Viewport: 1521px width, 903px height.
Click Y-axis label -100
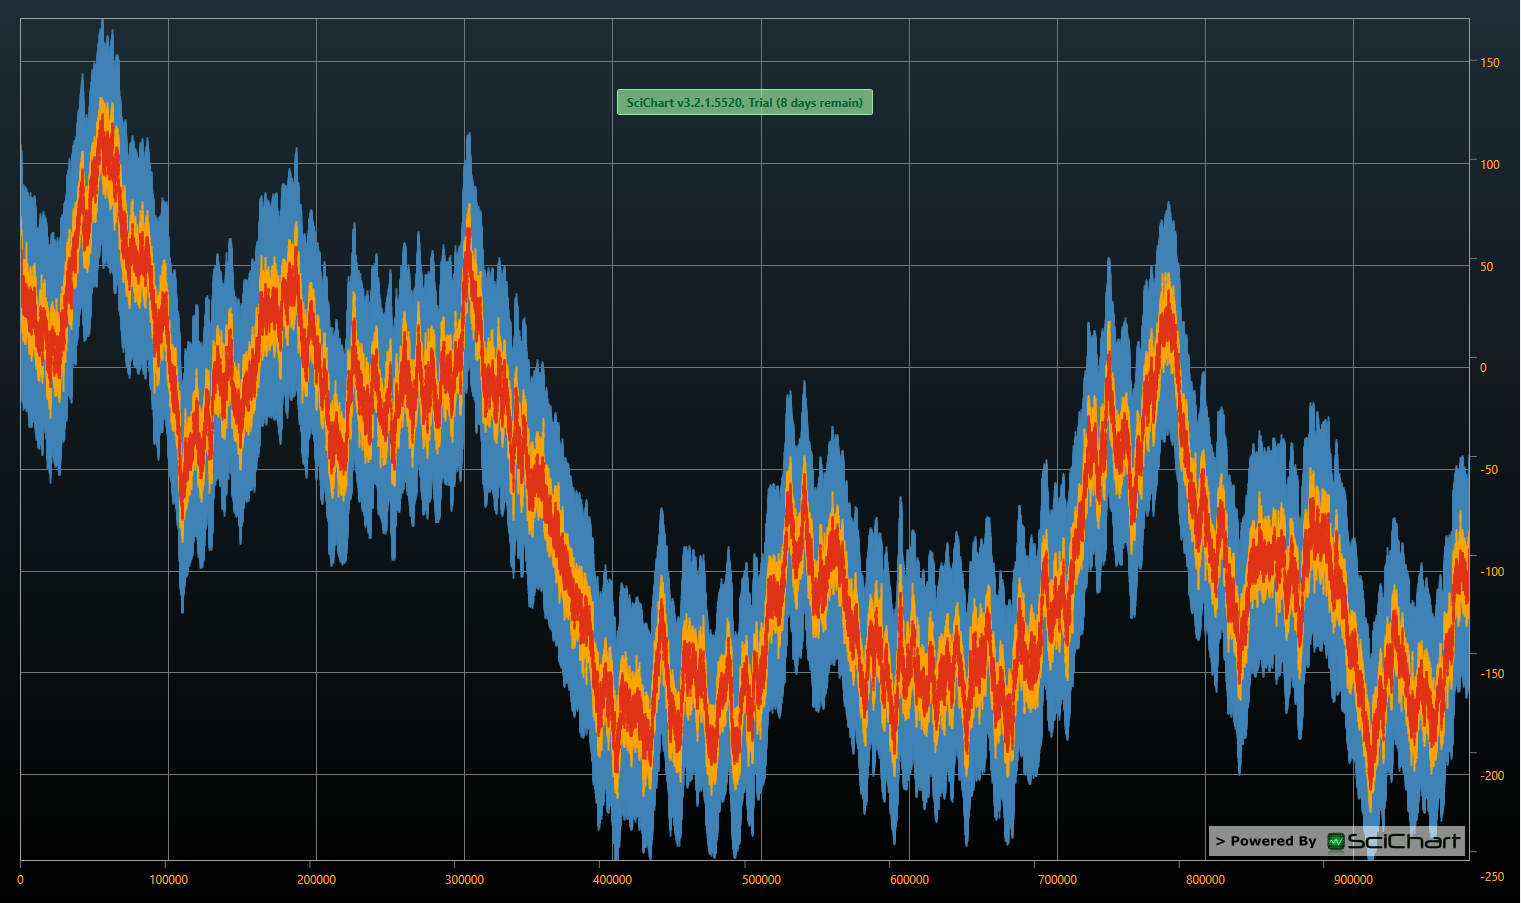[1492, 572]
